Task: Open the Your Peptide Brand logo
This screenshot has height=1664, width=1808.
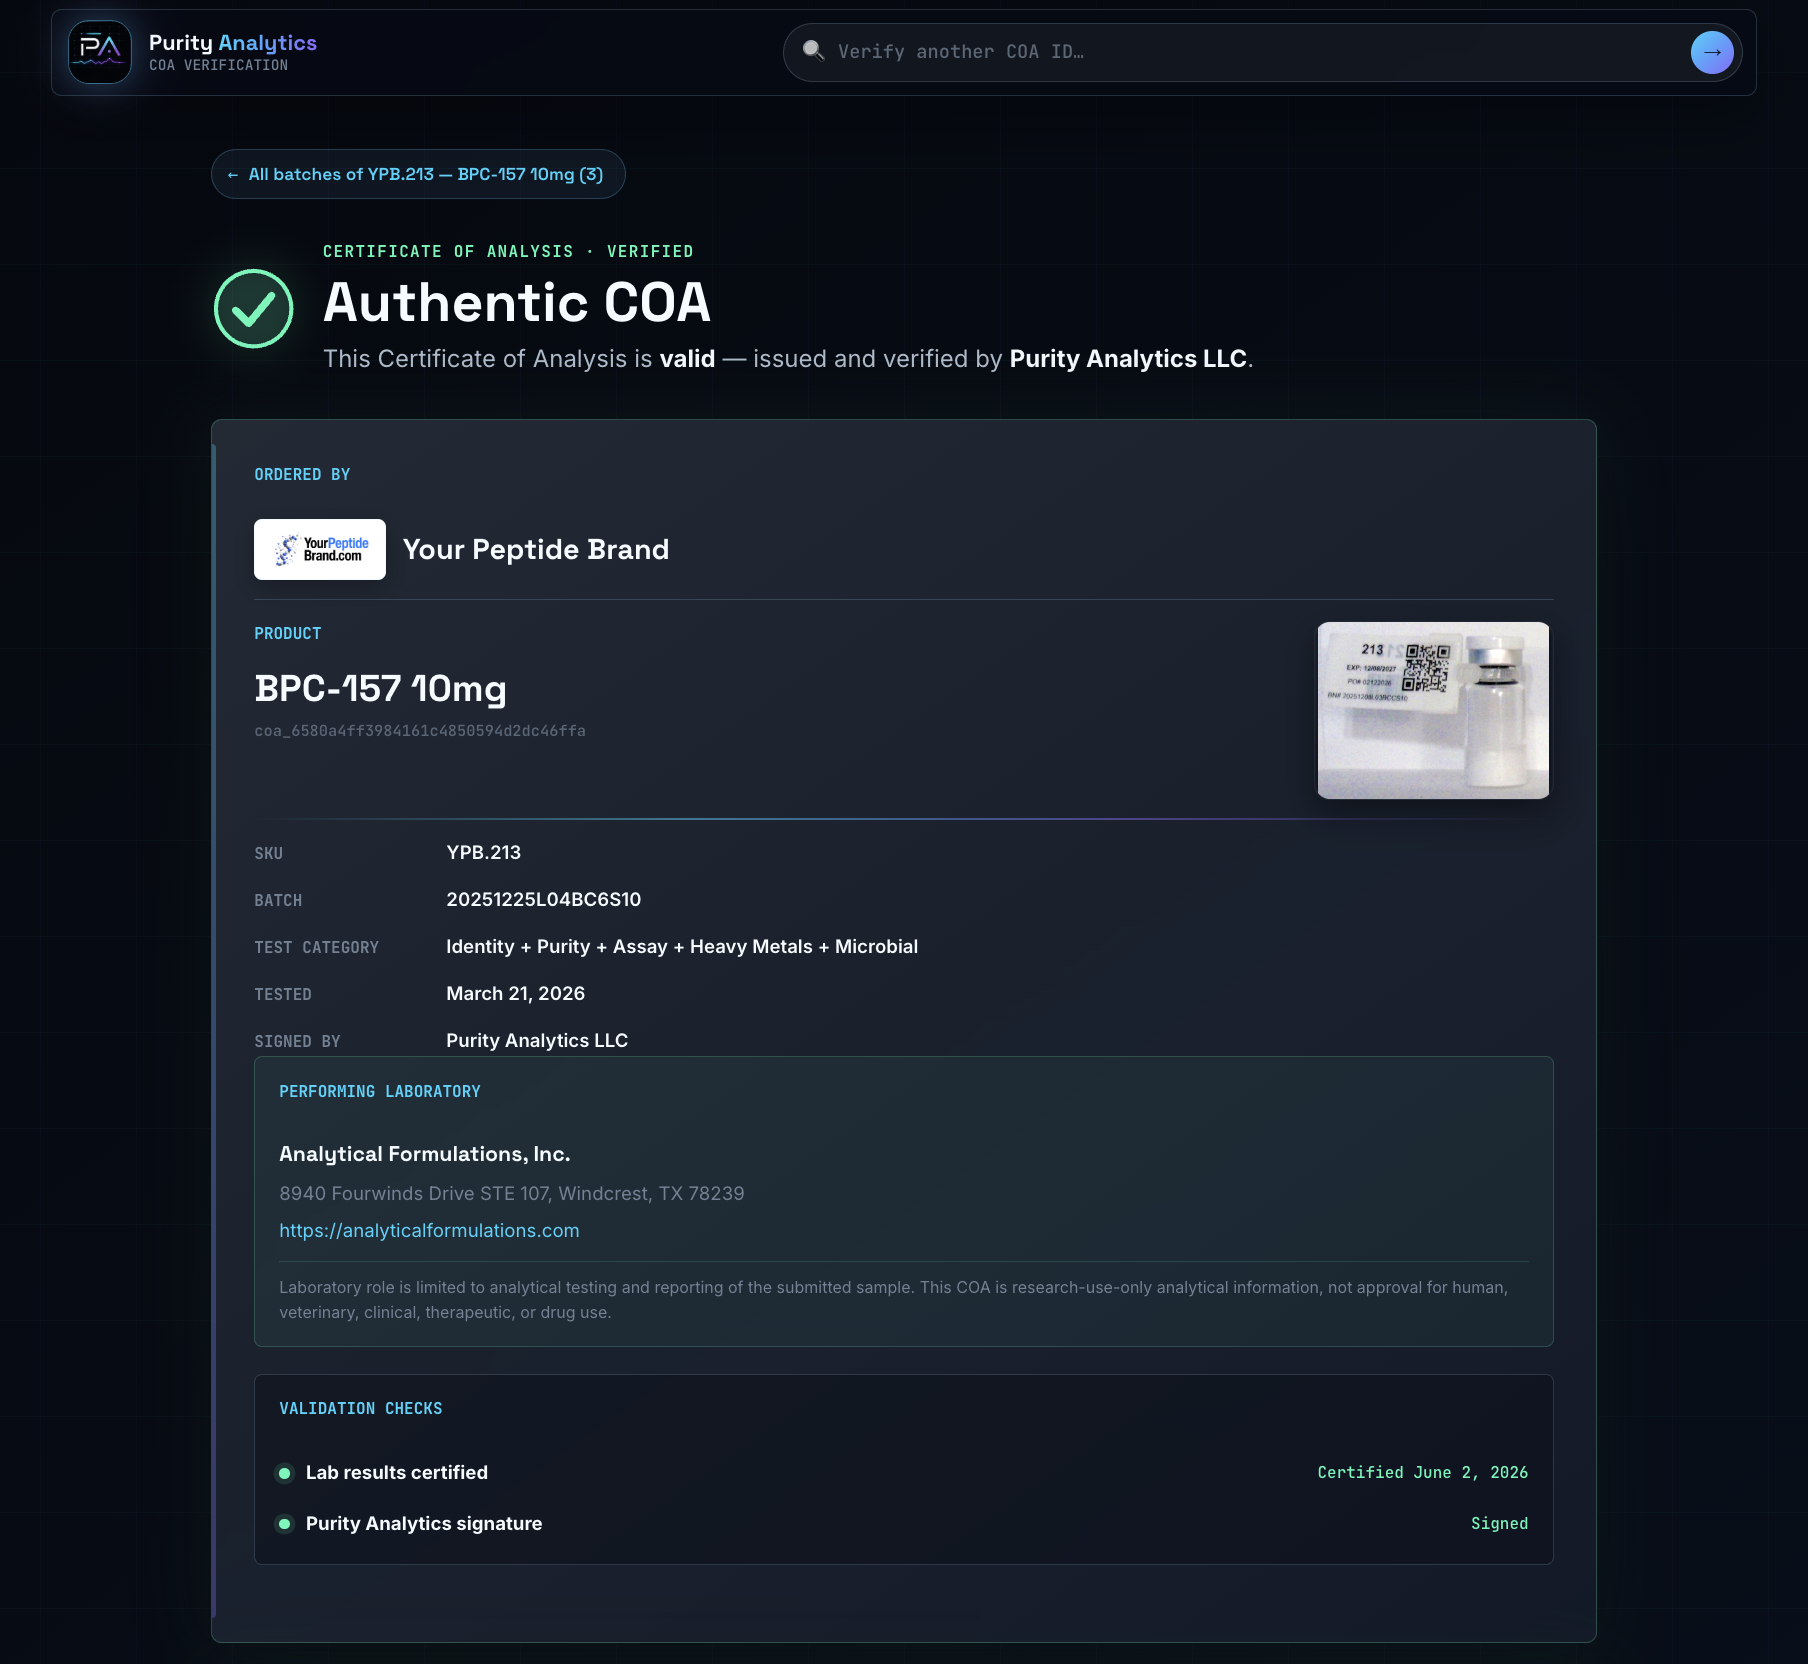Action: coord(320,549)
